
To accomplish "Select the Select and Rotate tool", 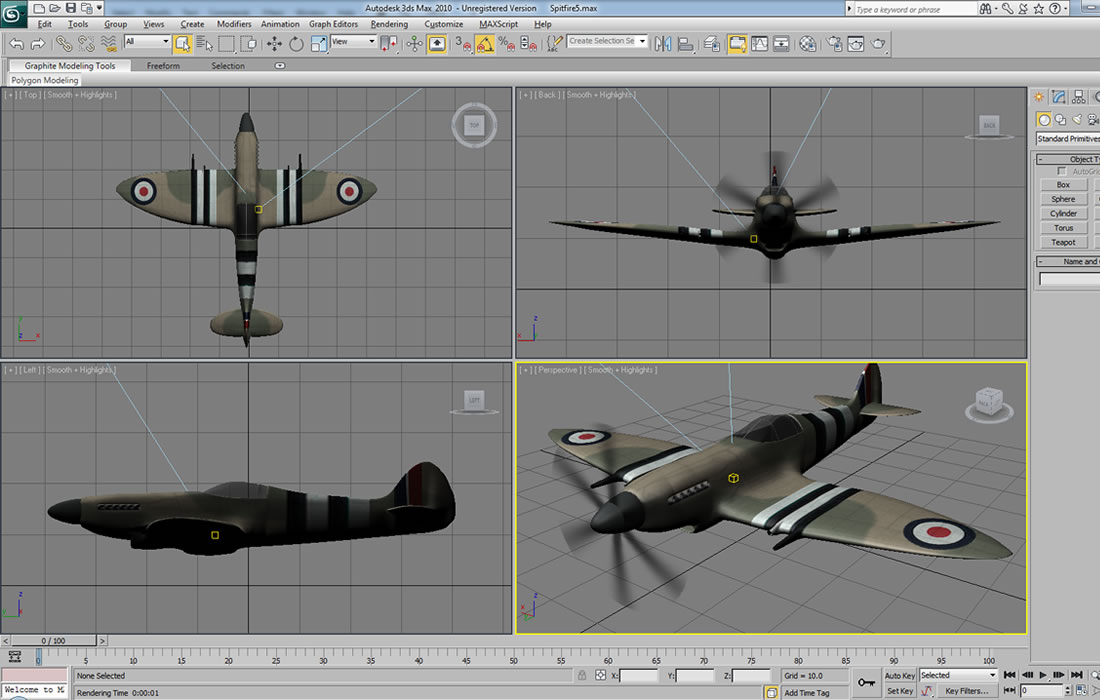I will (297, 43).
